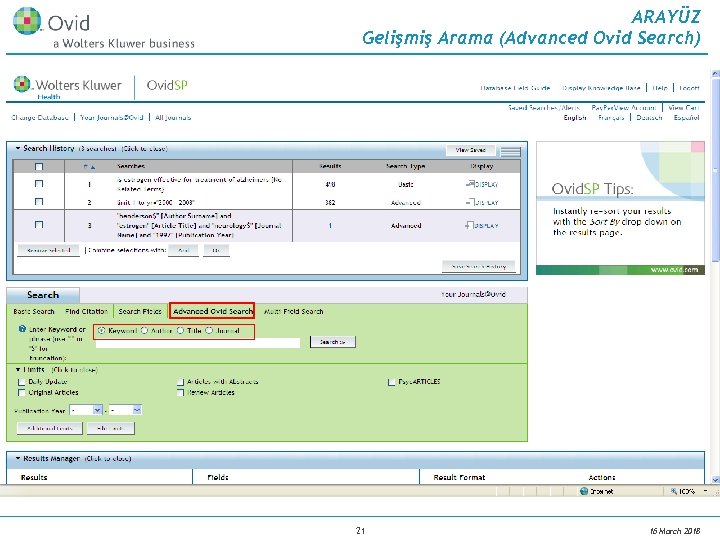720x540 pixels.
Task: Switch language to Français
Action: pyautogui.click(x=611, y=118)
